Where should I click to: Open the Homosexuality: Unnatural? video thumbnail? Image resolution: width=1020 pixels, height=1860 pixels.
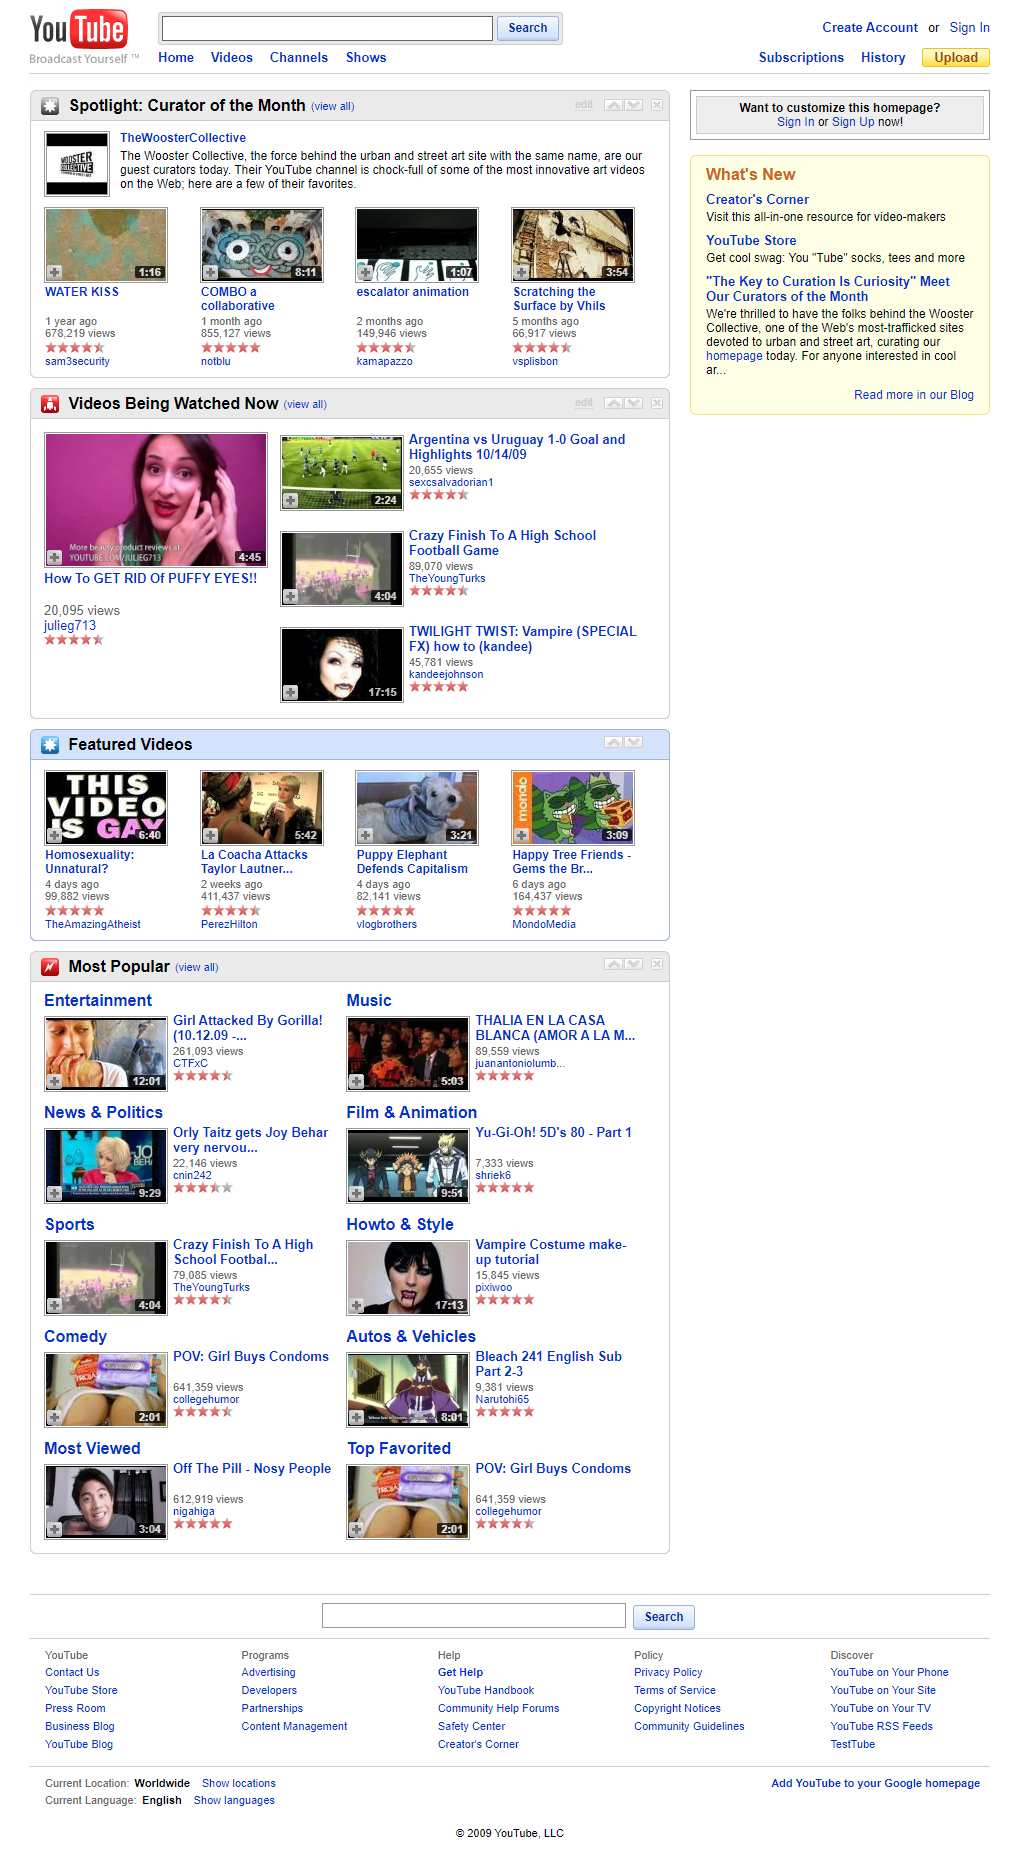tap(106, 808)
